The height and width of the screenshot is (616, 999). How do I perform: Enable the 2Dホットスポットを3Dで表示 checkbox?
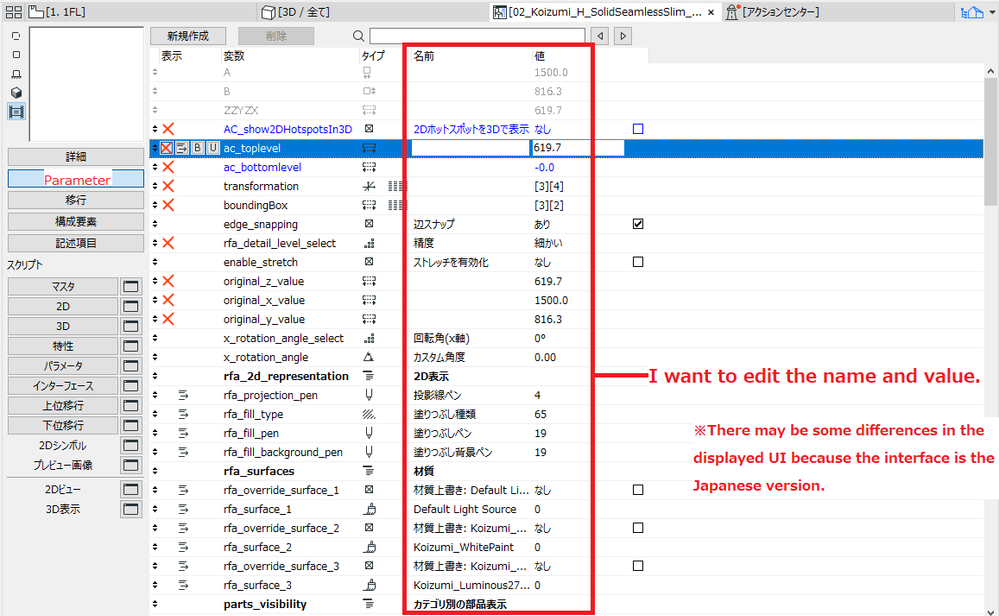(x=637, y=129)
